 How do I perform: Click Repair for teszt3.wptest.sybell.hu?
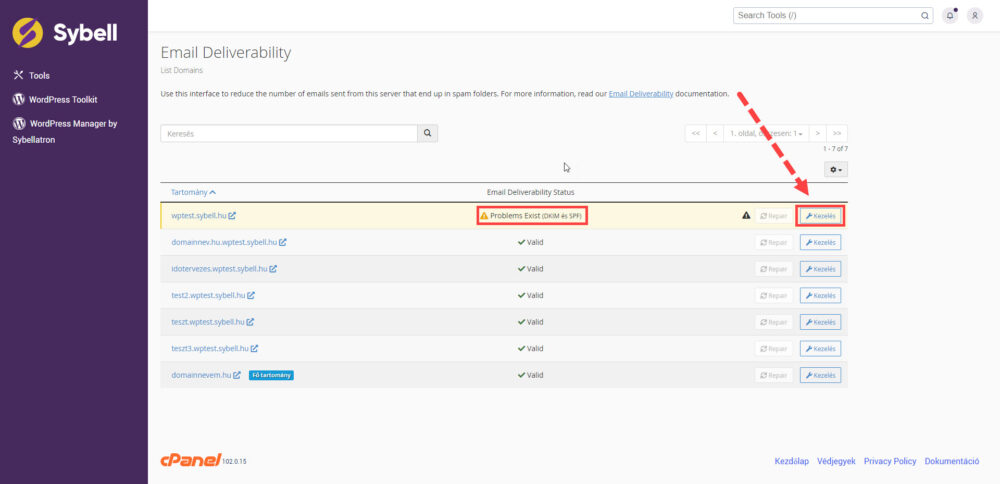pos(774,349)
